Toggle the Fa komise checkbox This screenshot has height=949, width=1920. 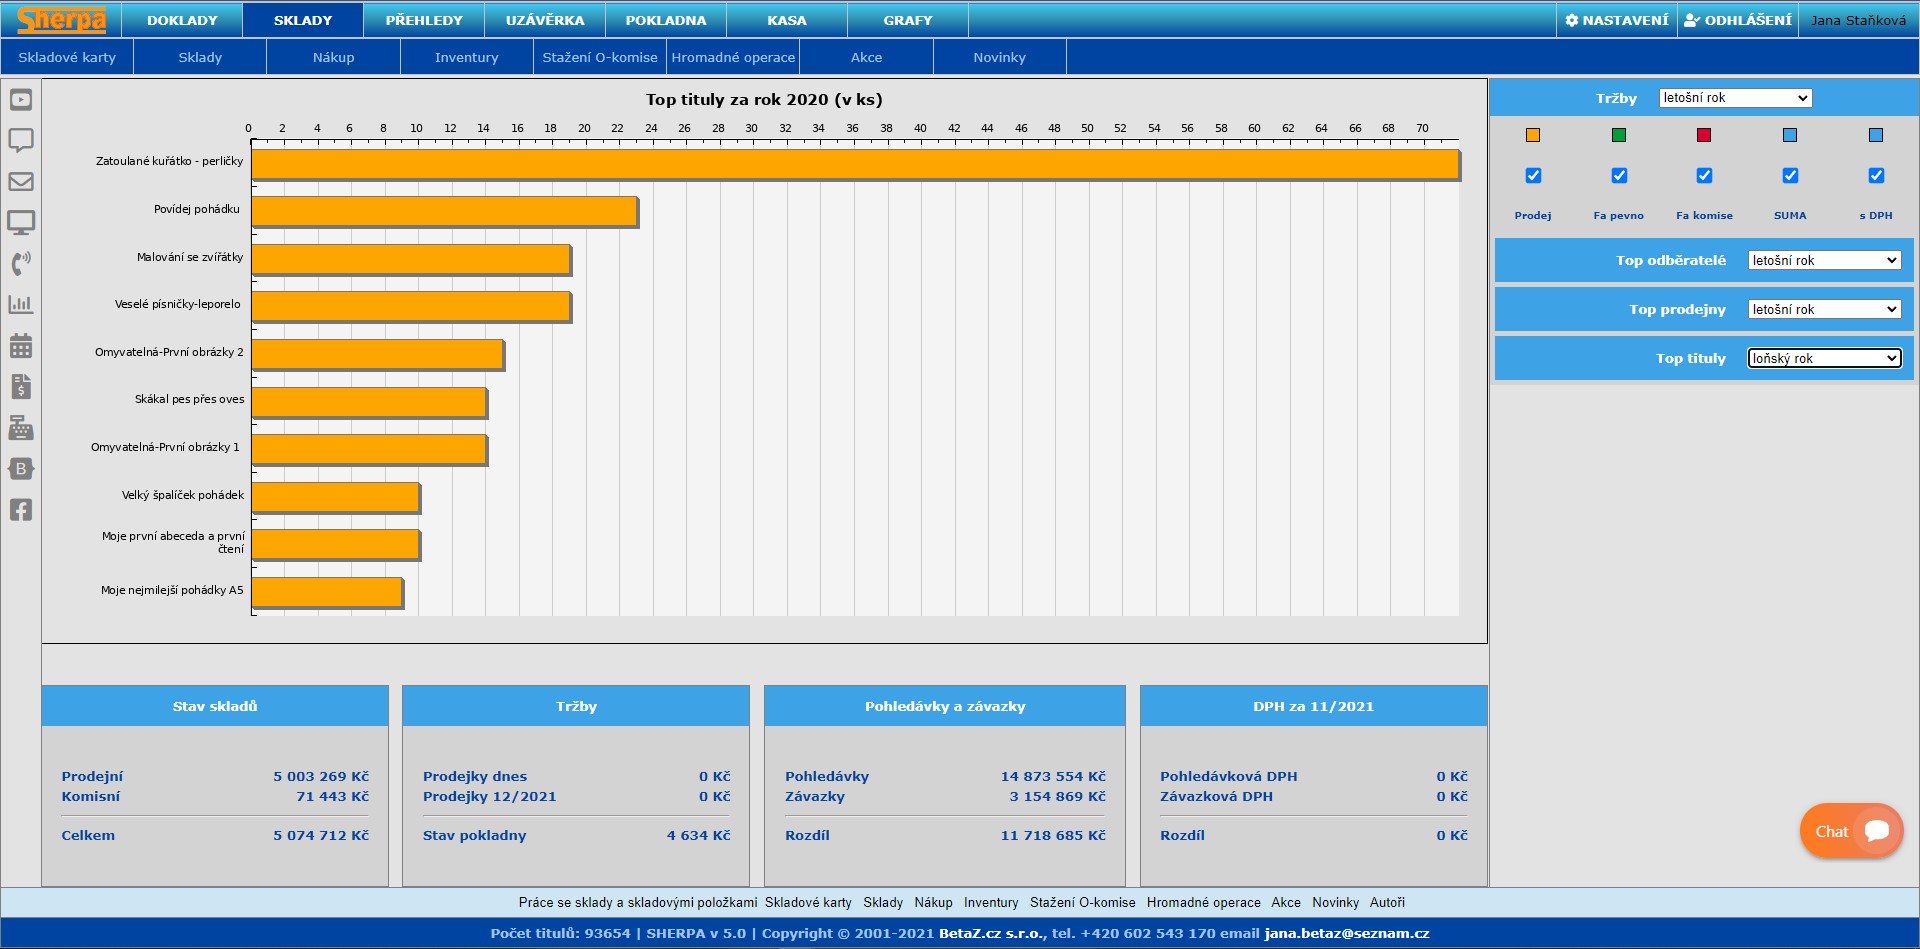[x=1704, y=176]
